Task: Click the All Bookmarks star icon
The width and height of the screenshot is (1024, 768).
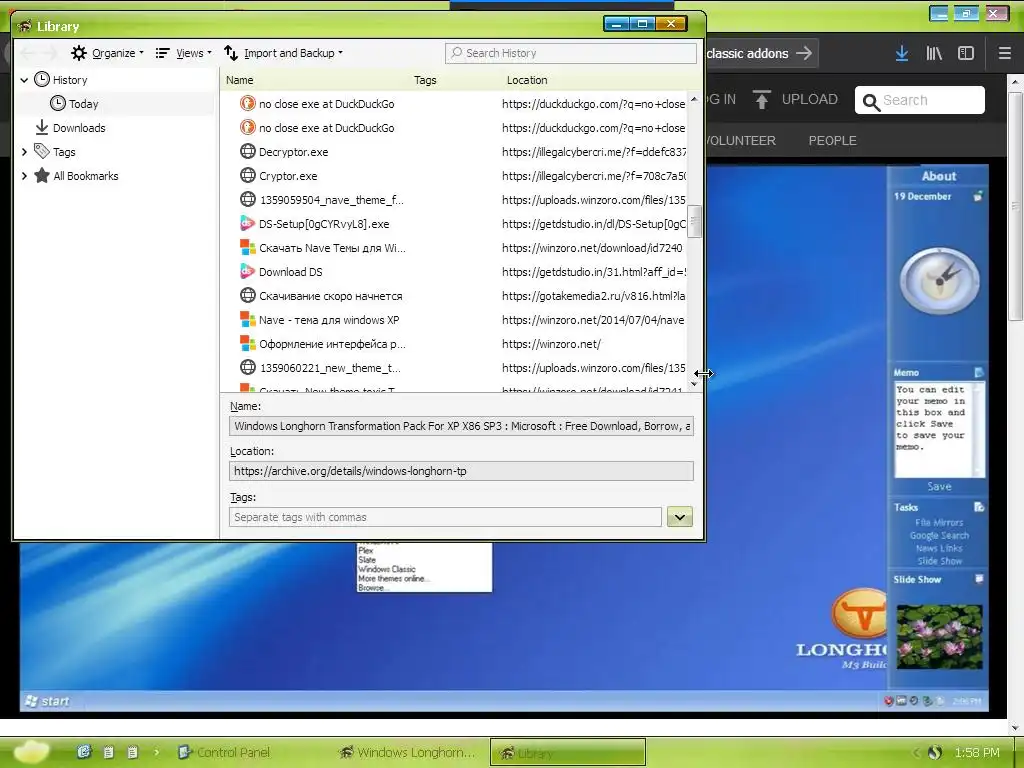Action: 42,175
